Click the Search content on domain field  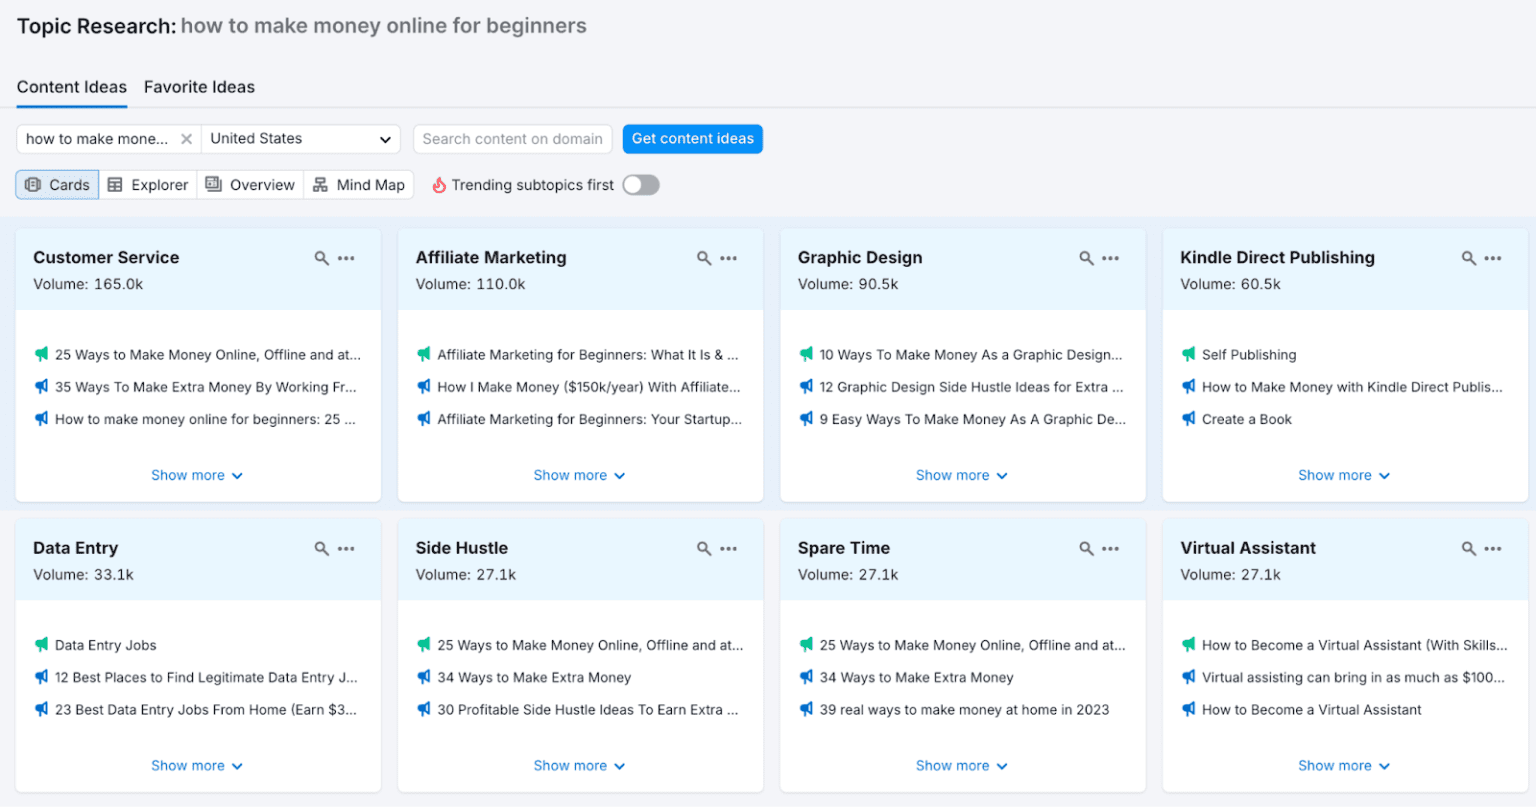tap(512, 139)
